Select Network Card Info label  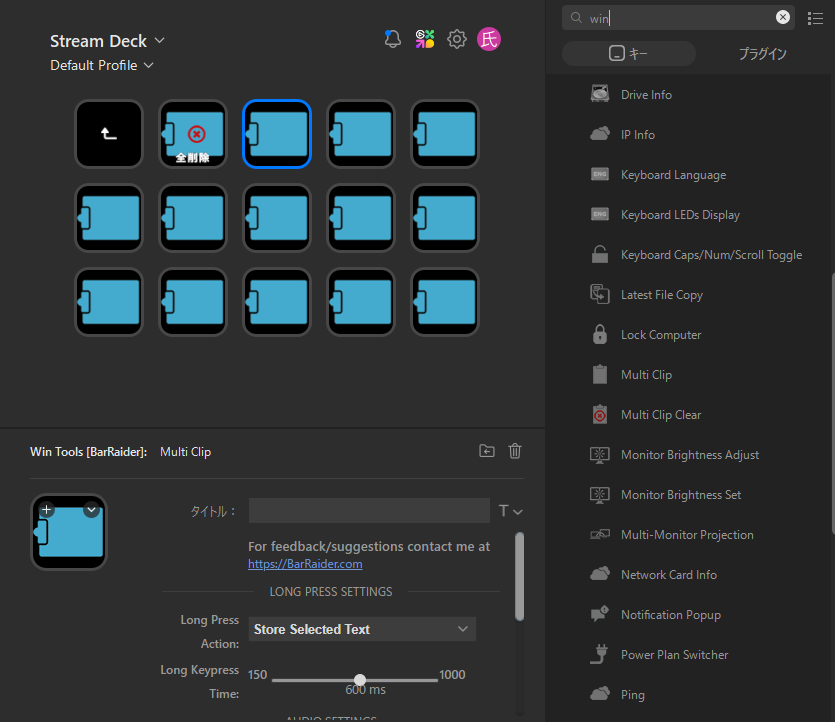[x=668, y=575]
